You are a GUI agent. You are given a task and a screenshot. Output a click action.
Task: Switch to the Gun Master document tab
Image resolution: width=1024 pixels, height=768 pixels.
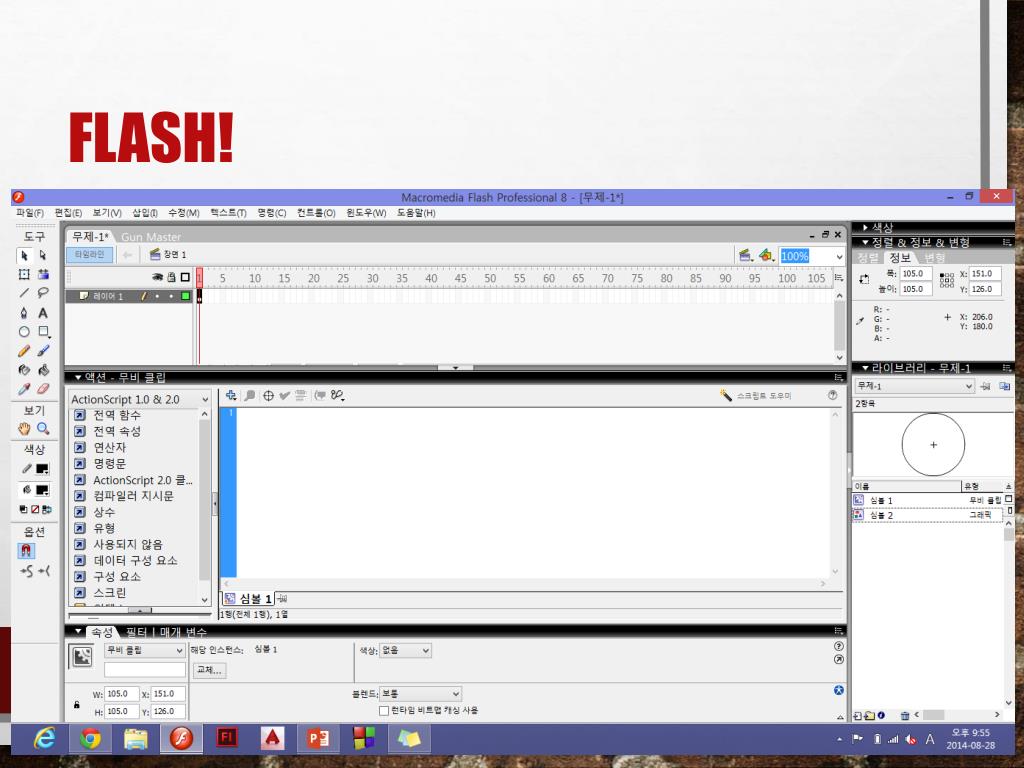point(151,237)
